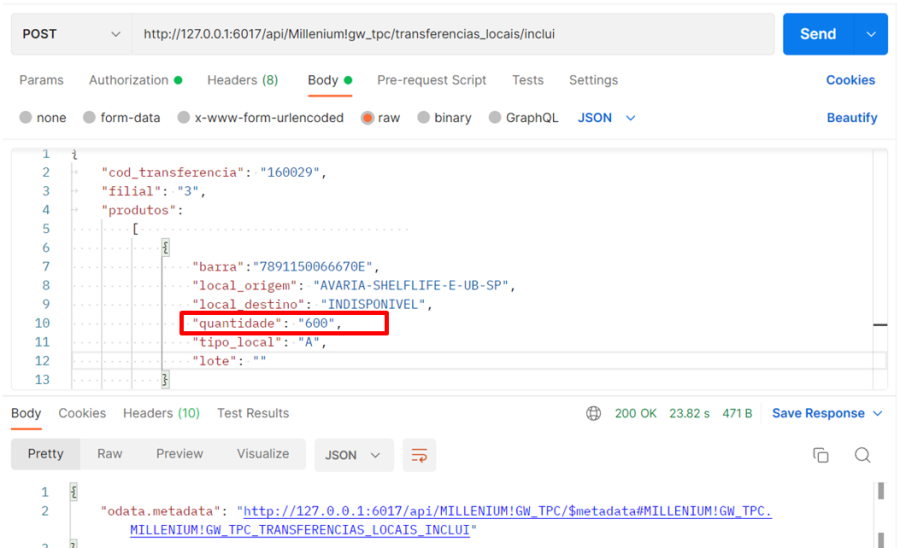Open the response Cookies tab
Screen dimensions: 900x548
tap(82, 413)
